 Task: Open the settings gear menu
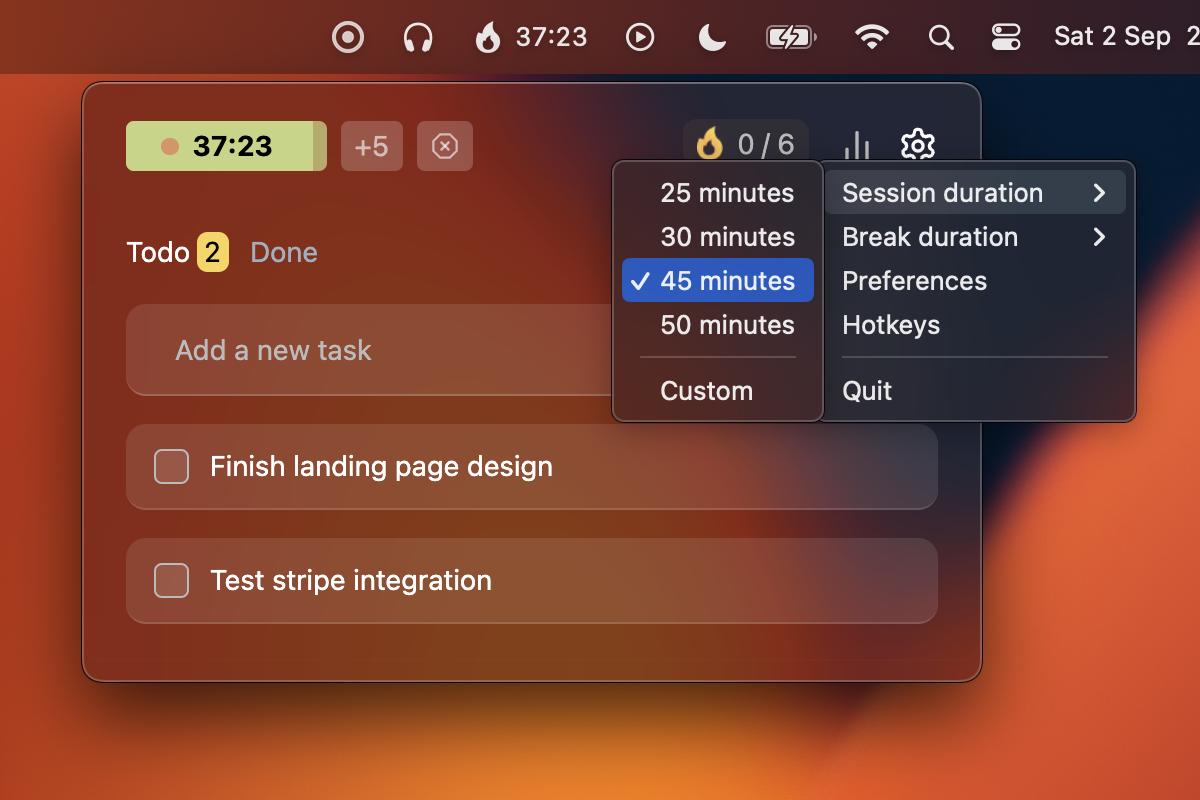coord(917,145)
